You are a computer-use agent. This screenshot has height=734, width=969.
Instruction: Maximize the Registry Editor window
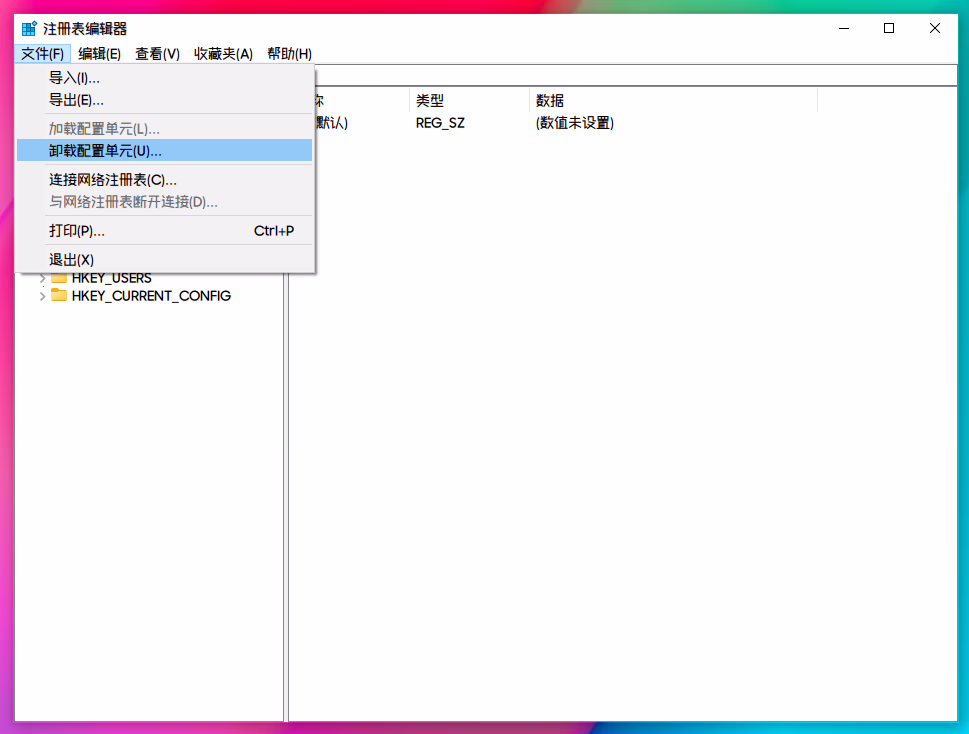889,29
